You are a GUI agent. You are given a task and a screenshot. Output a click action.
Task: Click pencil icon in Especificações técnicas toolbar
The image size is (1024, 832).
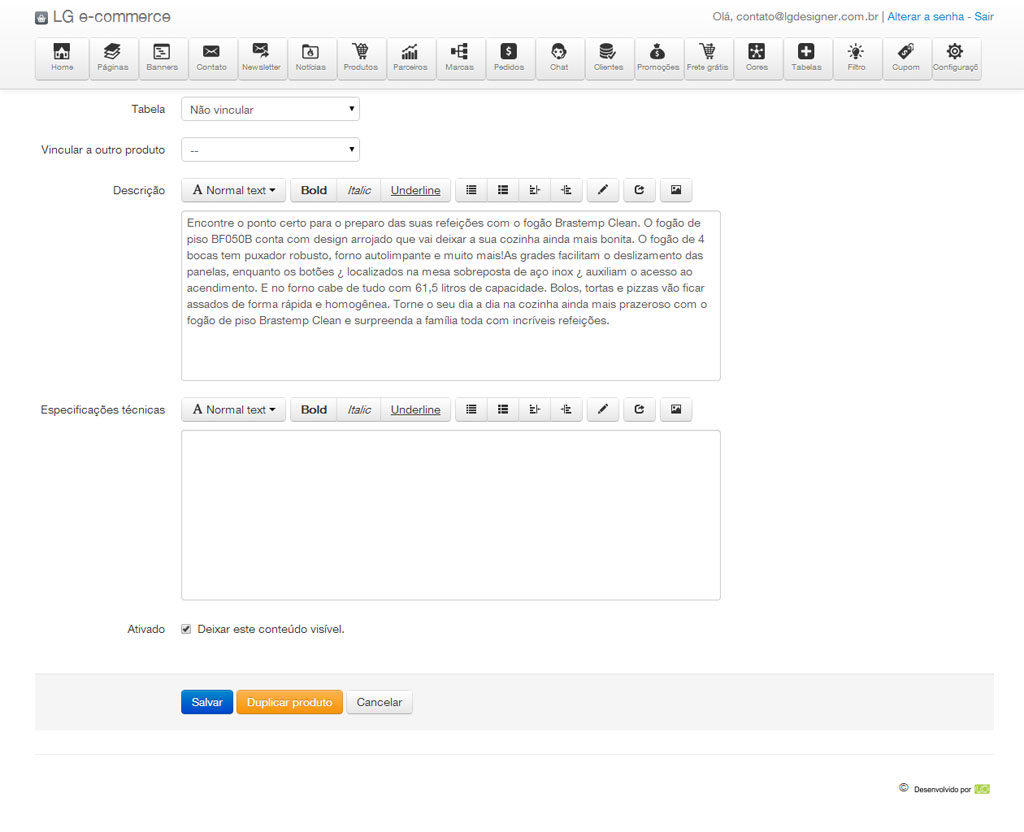602,410
